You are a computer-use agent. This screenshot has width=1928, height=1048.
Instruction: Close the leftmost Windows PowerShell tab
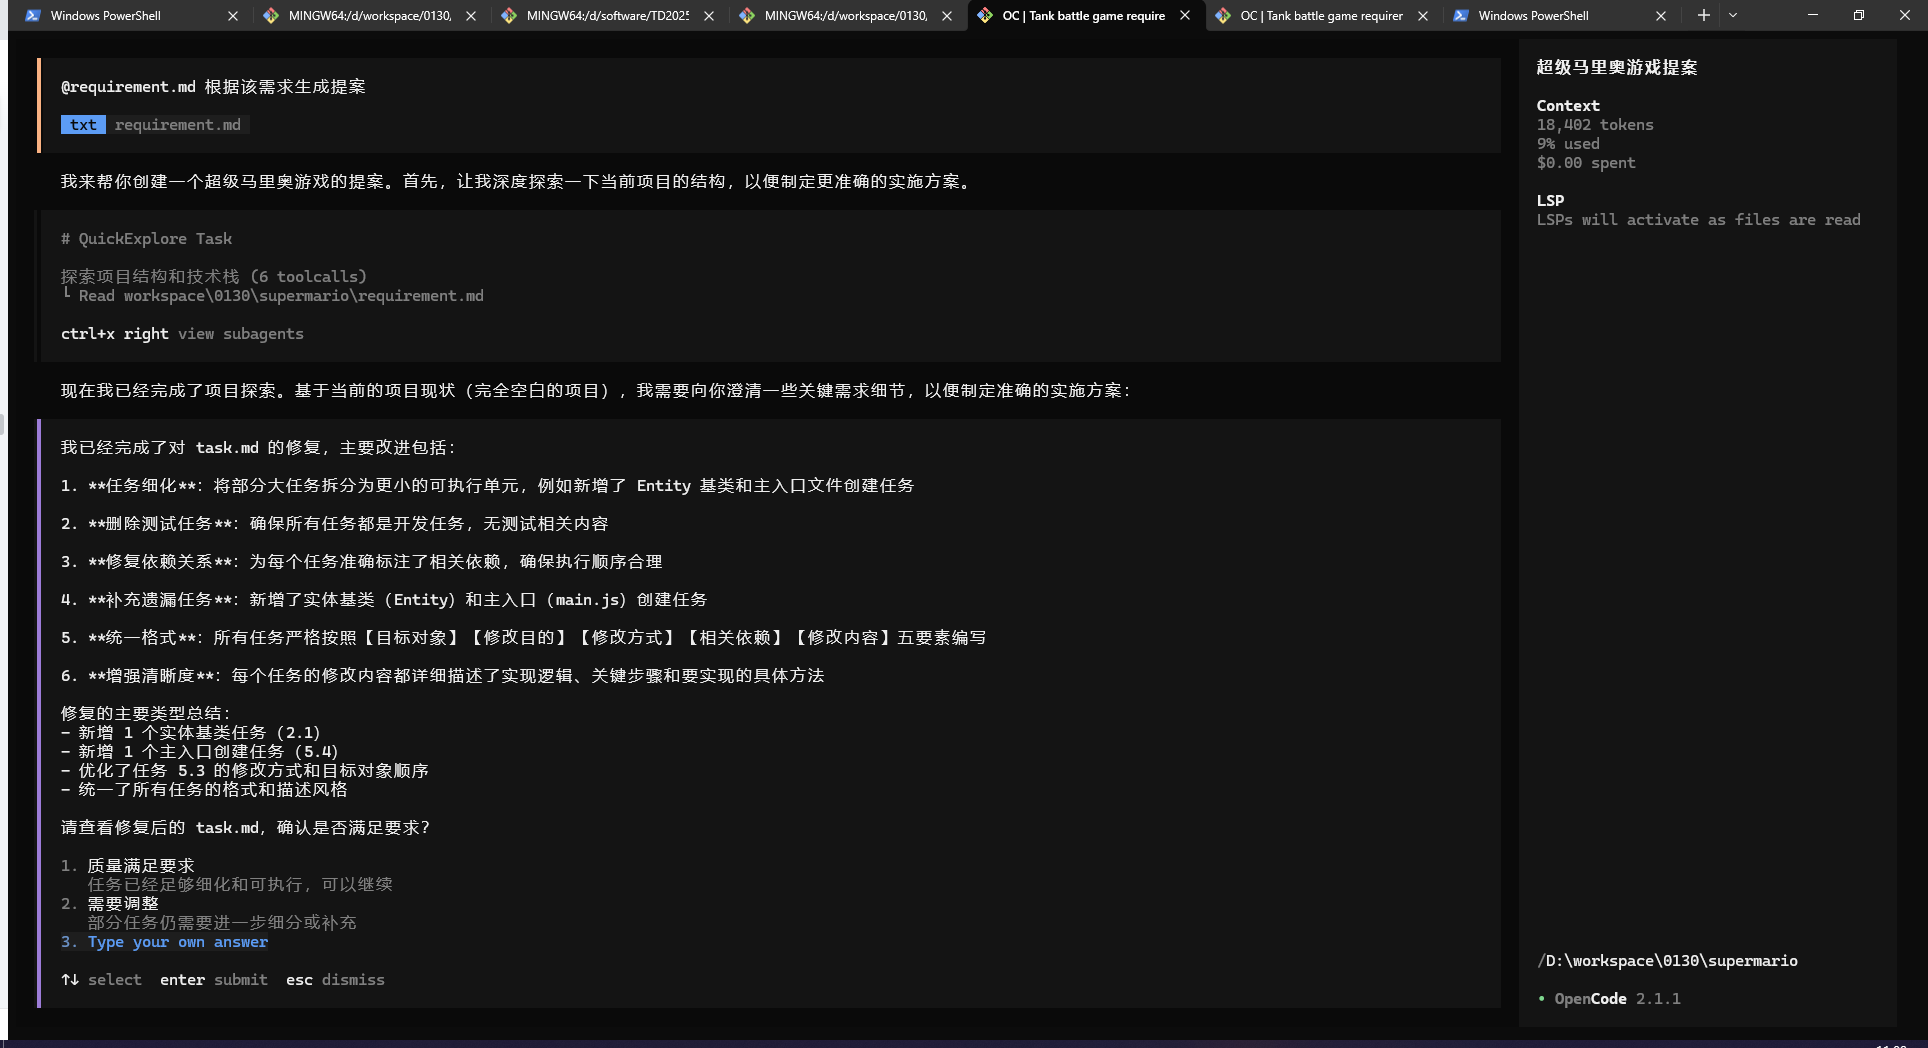233,16
